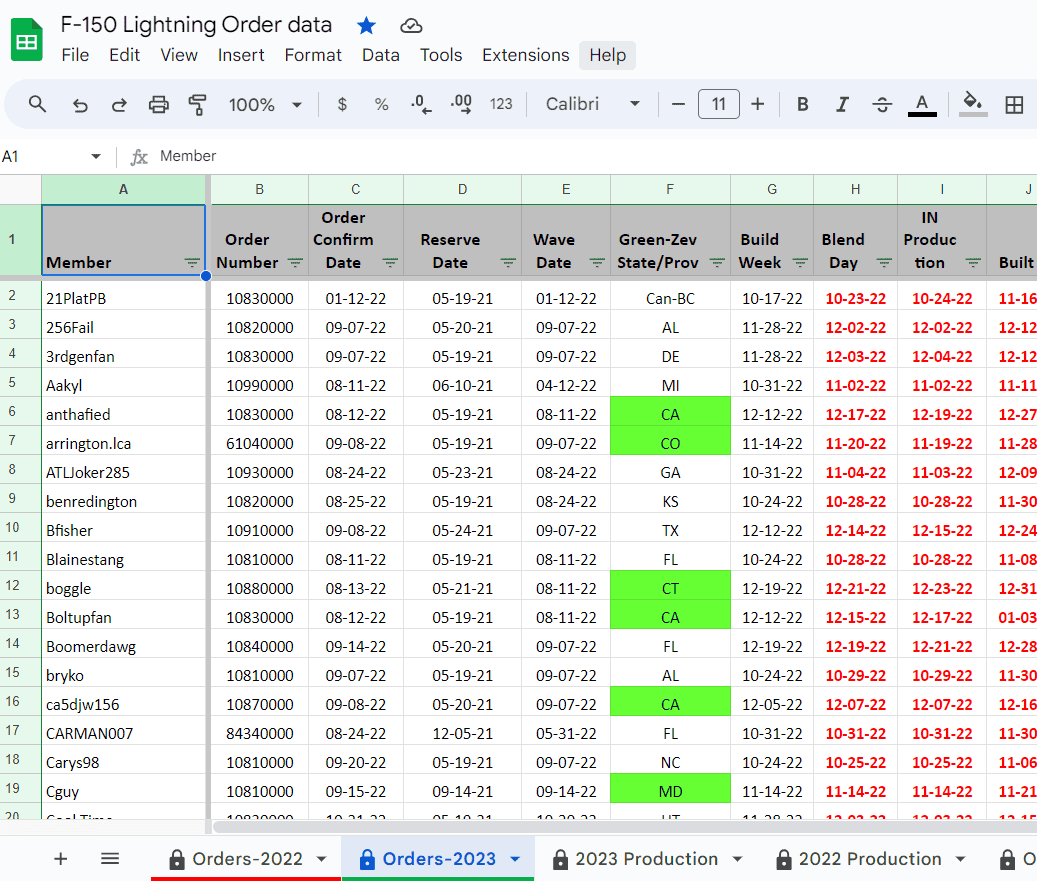Click the font size input field
This screenshot has height=881, width=1037.
(718, 104)
